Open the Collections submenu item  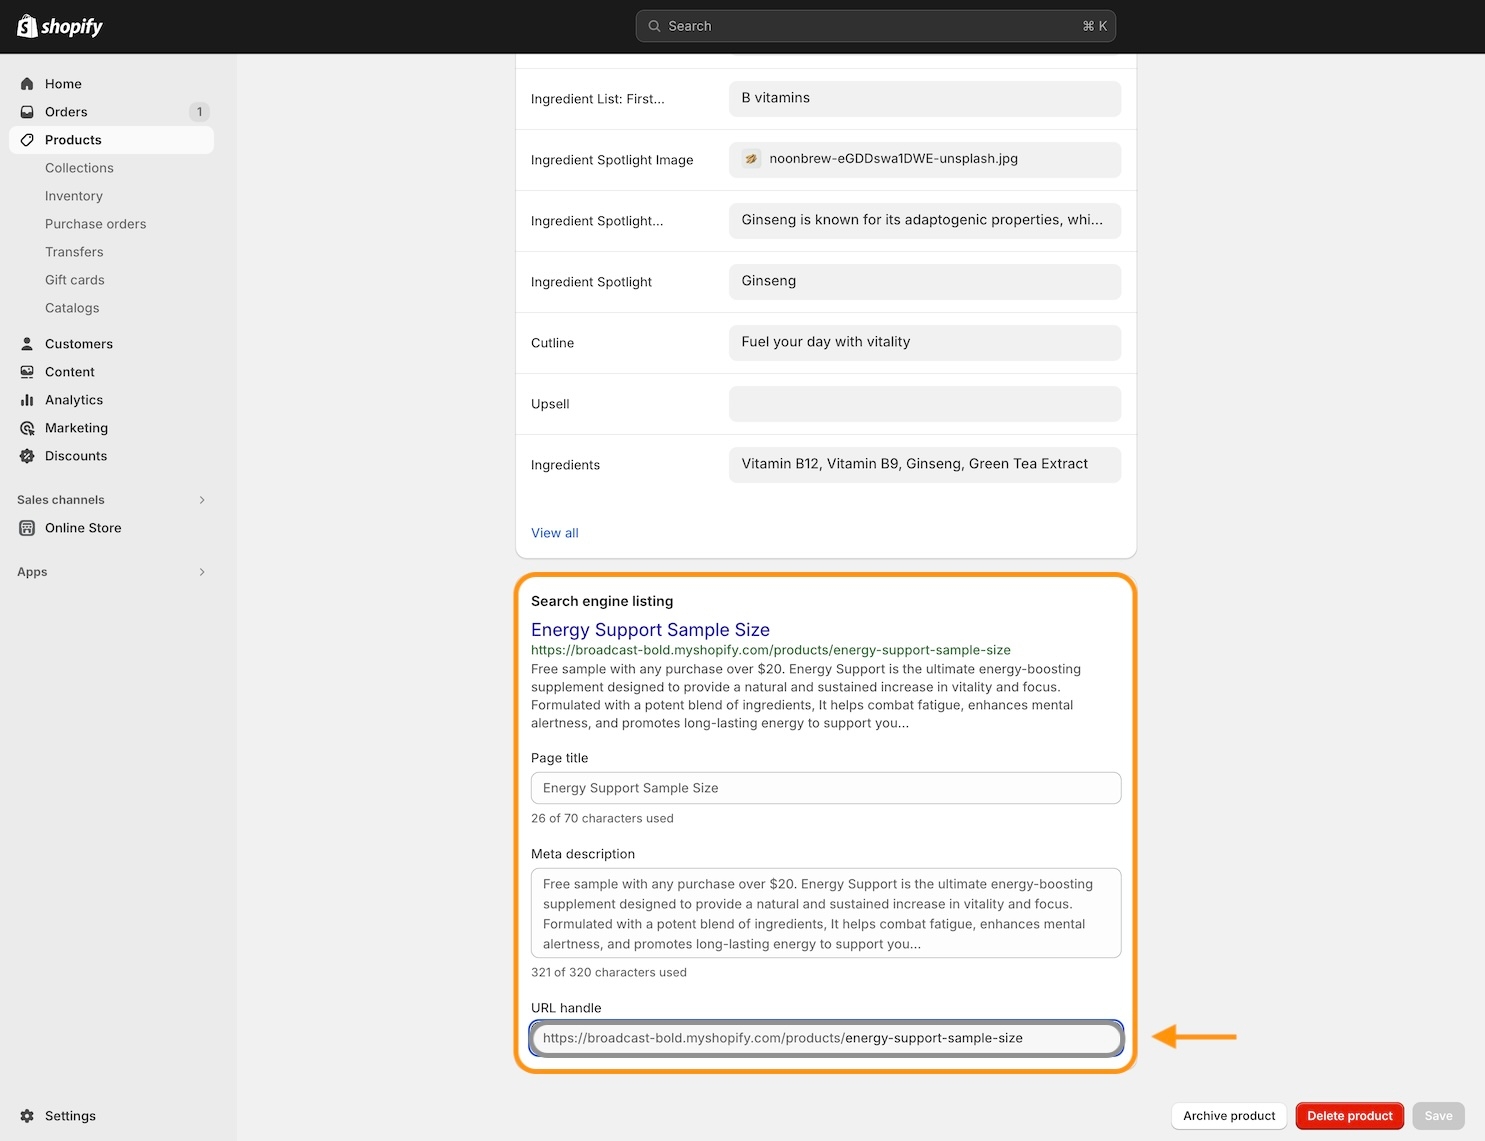coord(79,168)
